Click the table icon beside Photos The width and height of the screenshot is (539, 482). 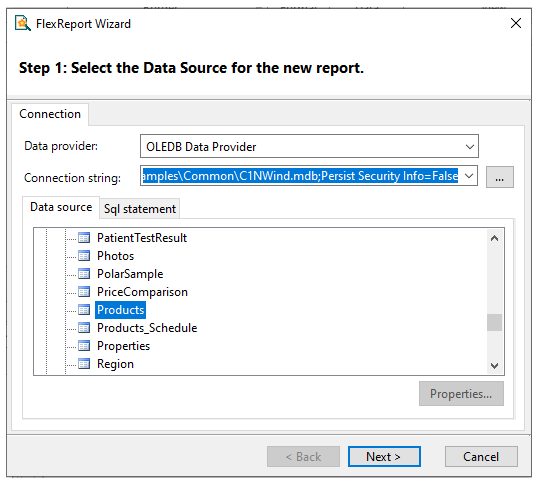84,256
